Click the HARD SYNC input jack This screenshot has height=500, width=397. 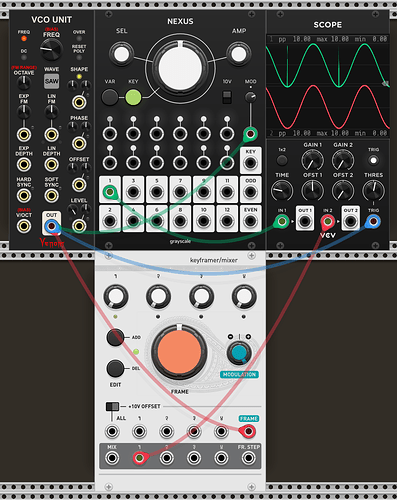point(24,195)
